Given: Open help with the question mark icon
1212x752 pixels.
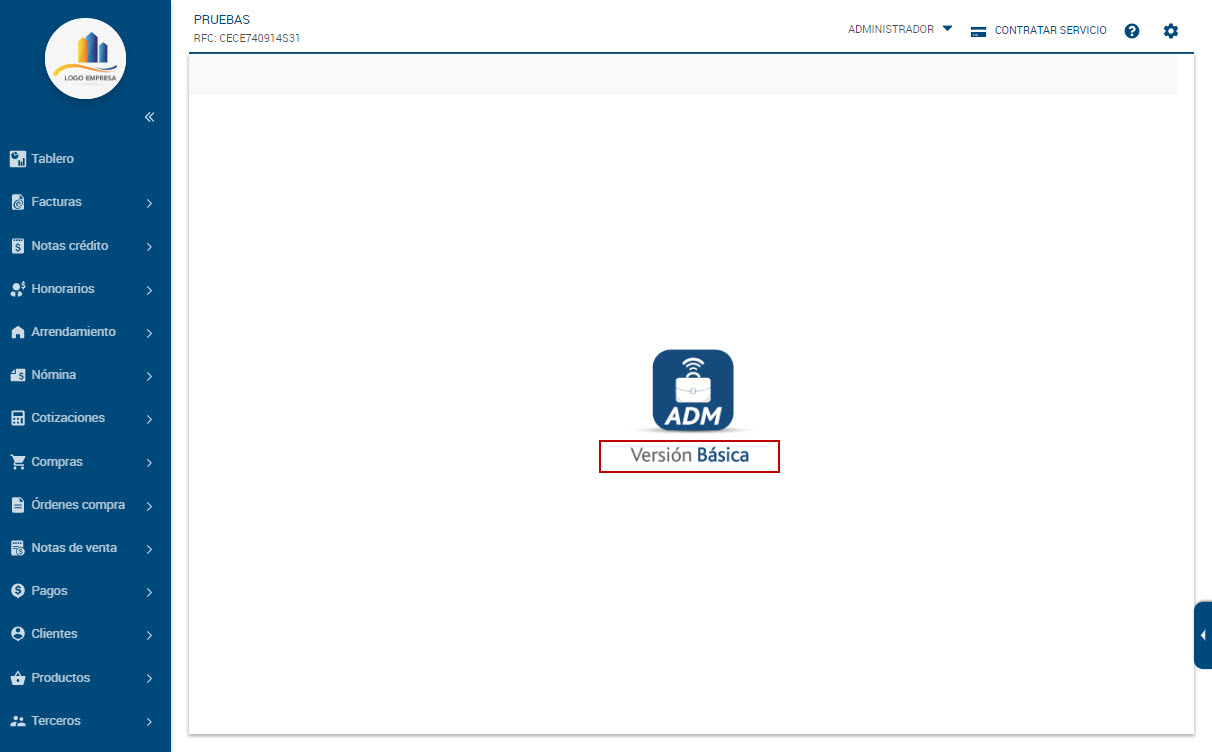Looking at the screenshot, I should pyautogui.click(x=1132, y=31).
